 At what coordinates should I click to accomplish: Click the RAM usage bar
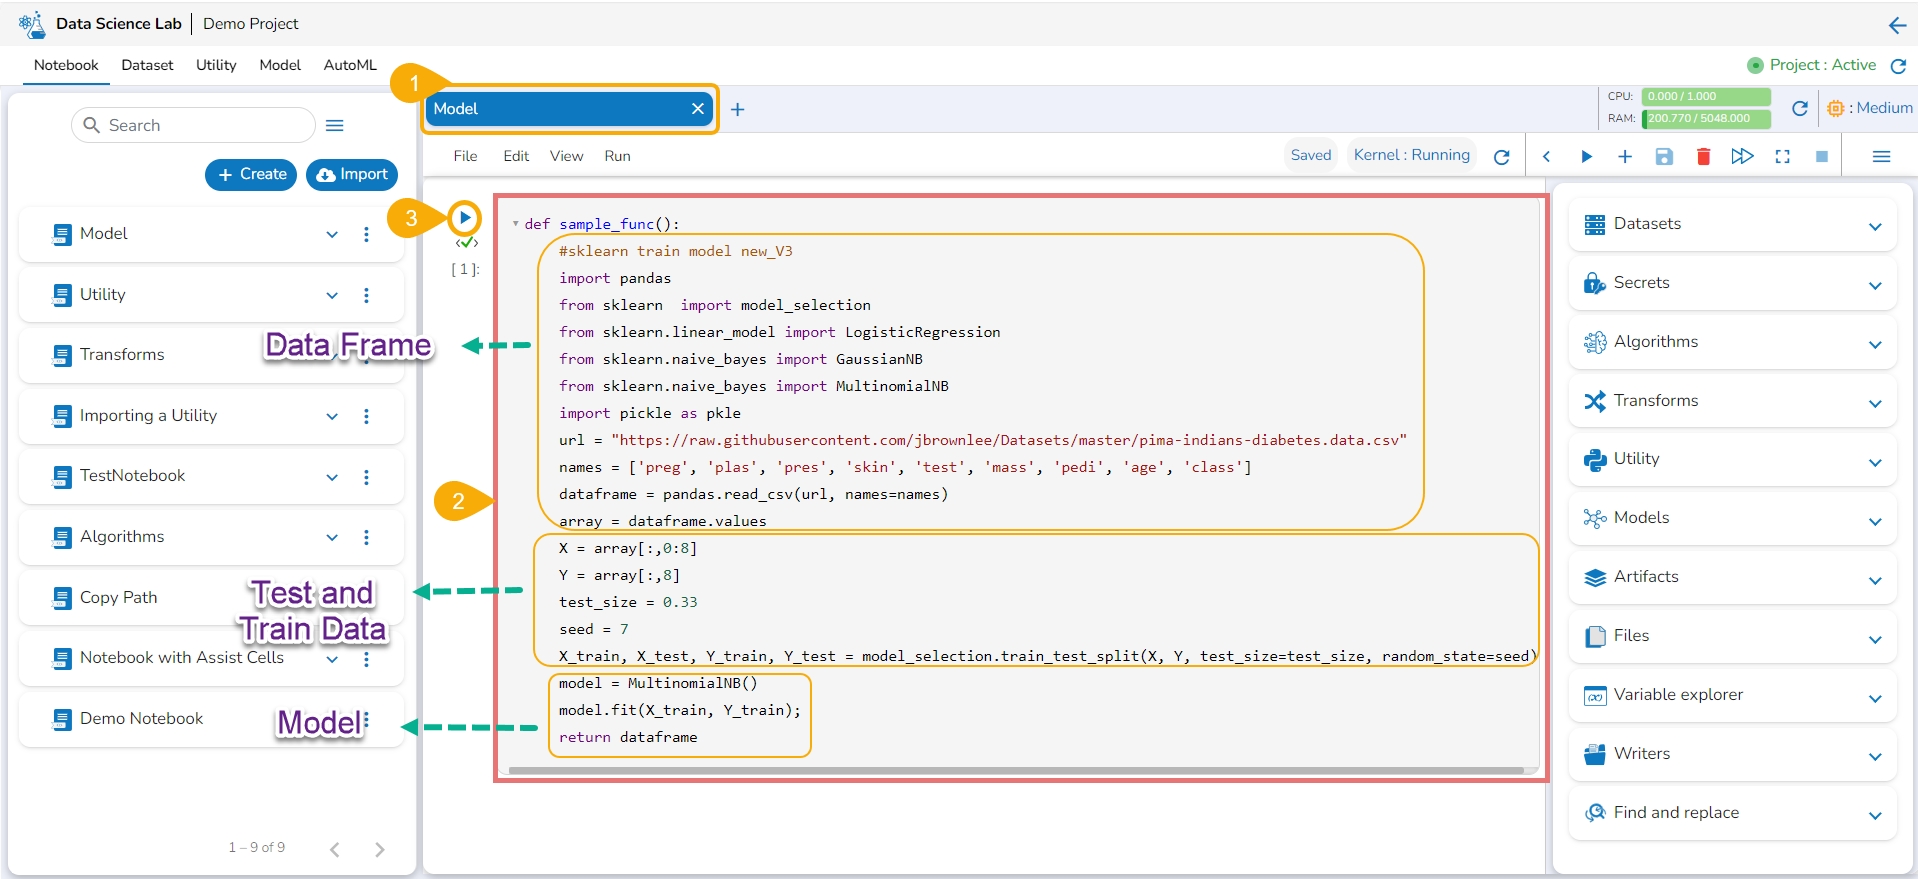pyautogui.click(x=1706, y=118)
